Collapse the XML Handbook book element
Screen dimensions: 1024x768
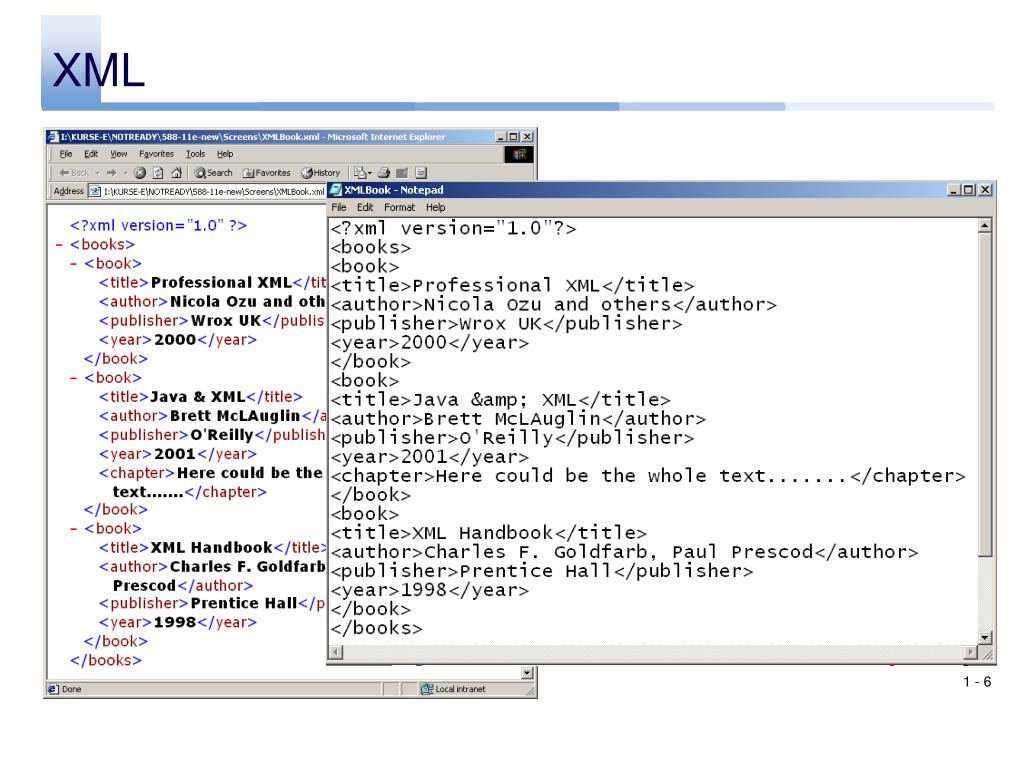point(73,529)
